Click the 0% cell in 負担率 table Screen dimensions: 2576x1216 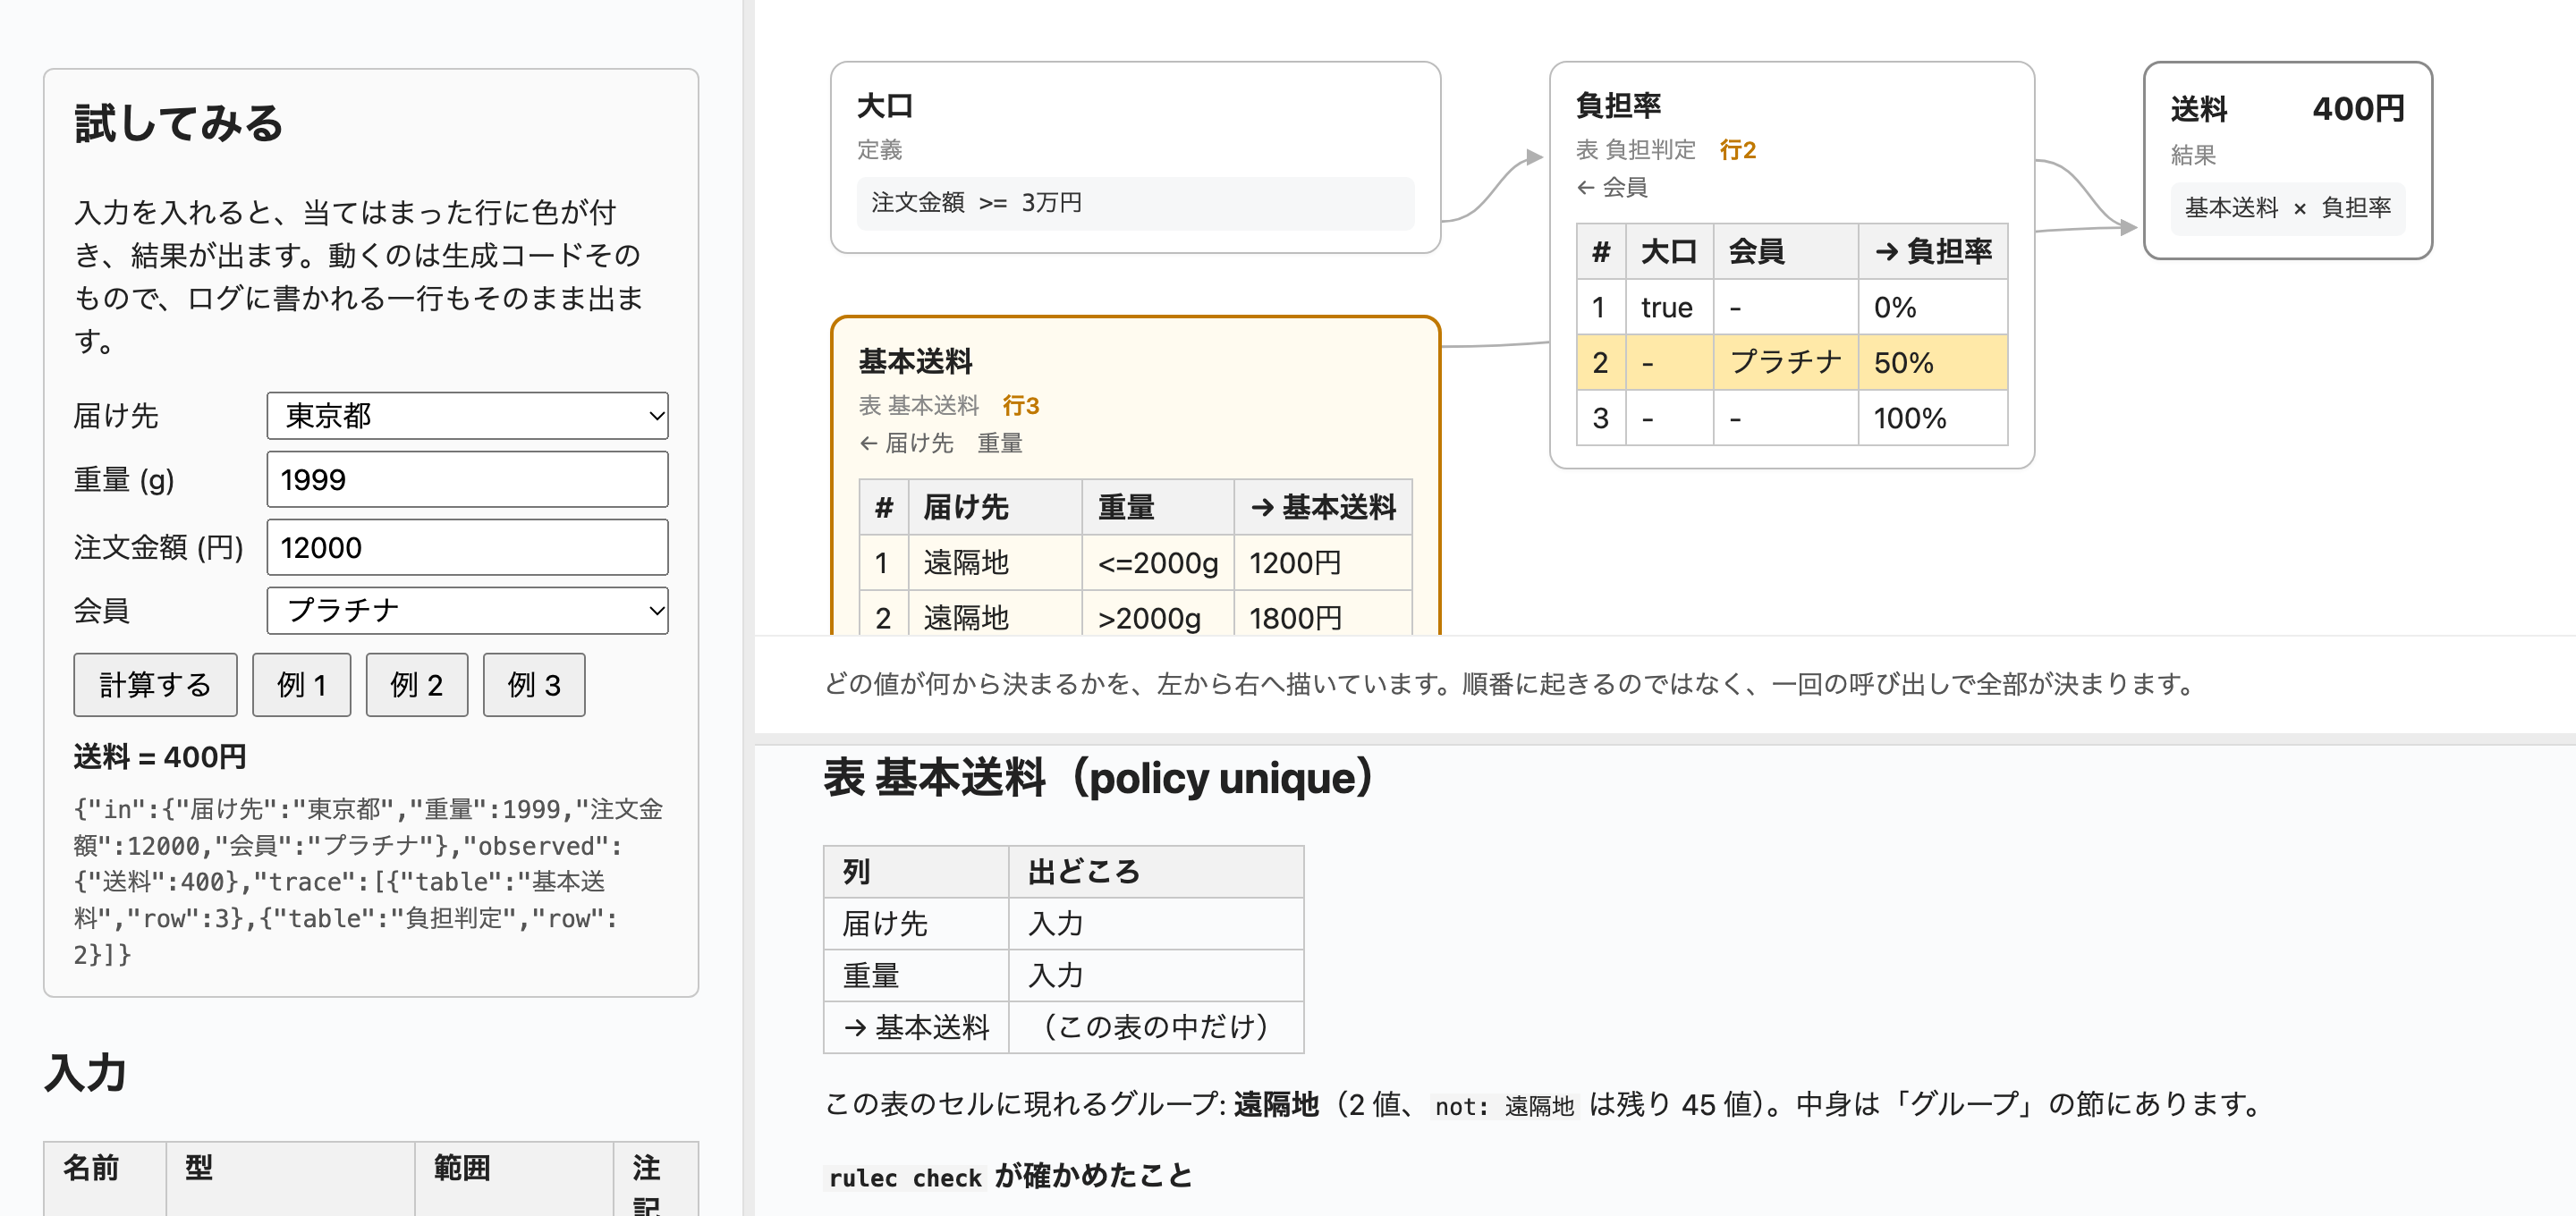(x=1933, y=307)
